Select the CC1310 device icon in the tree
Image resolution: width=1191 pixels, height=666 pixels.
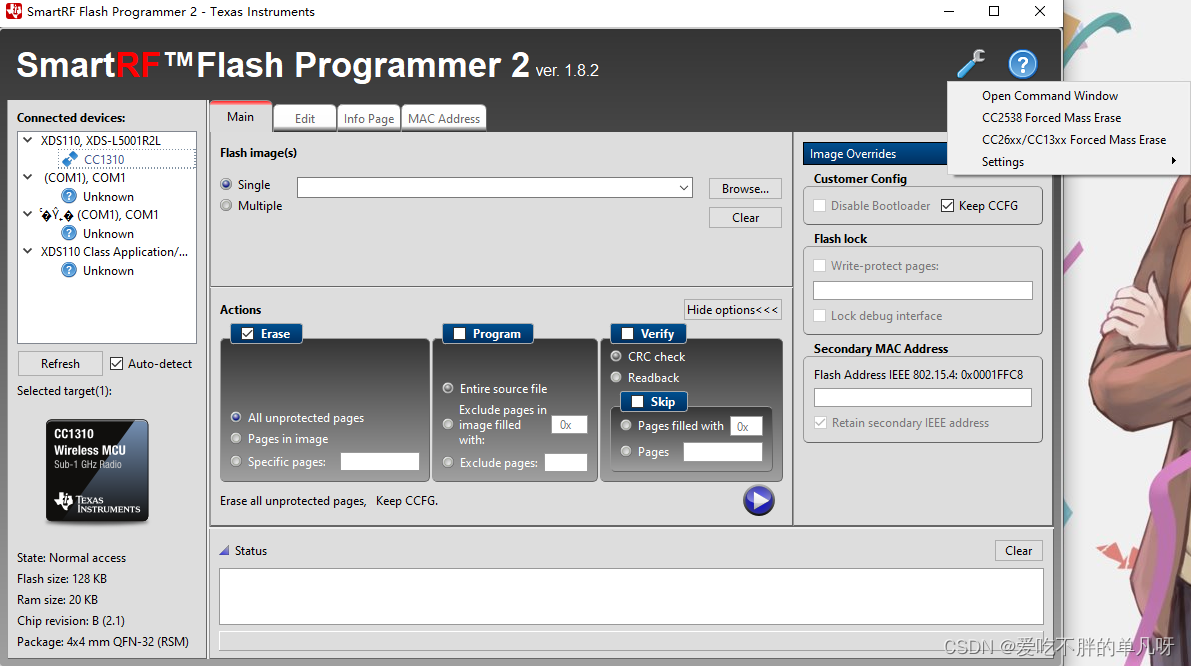click(x=69, y=159)
